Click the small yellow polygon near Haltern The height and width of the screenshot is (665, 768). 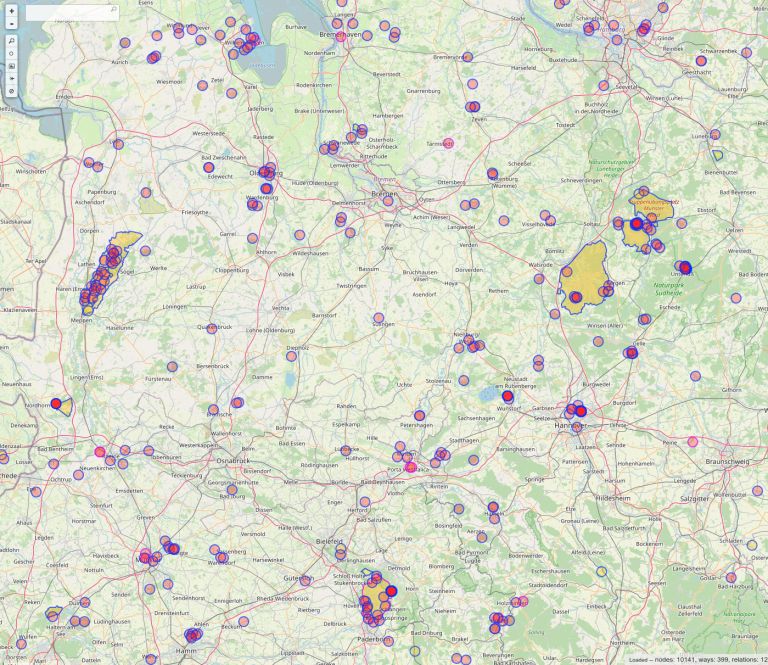pos(54,611)
